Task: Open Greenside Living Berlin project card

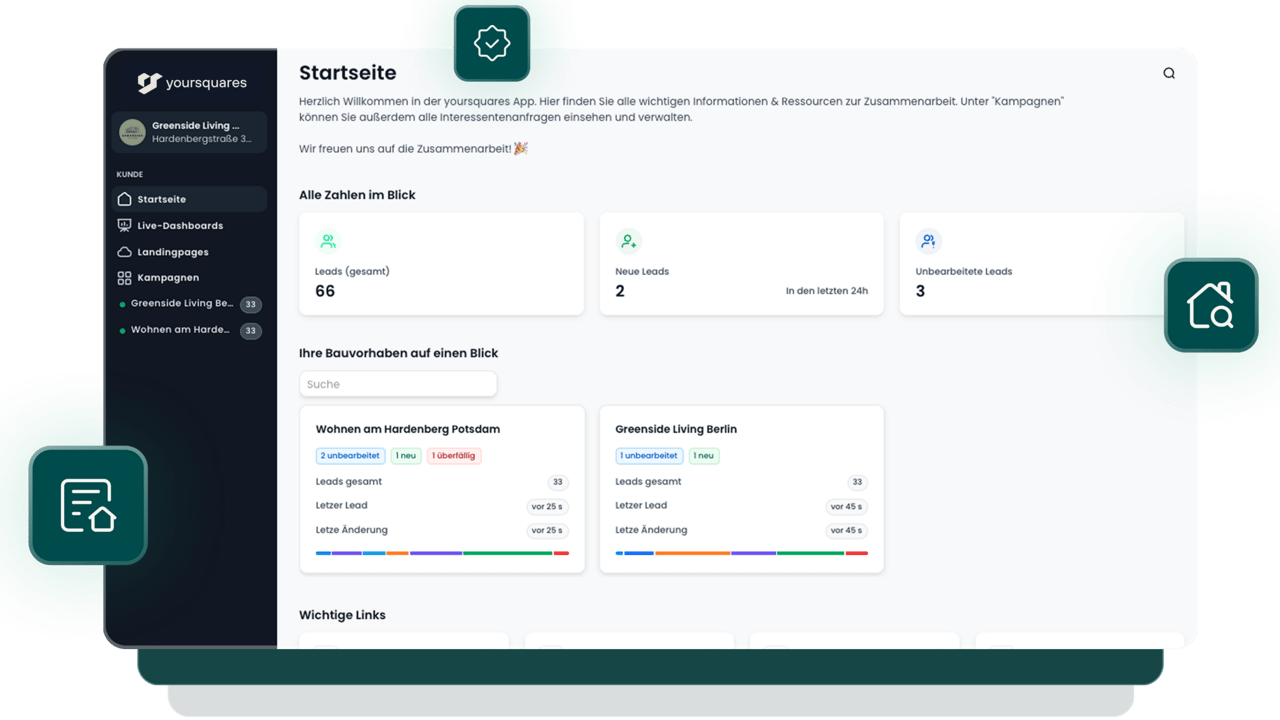Action: (741, 489)
